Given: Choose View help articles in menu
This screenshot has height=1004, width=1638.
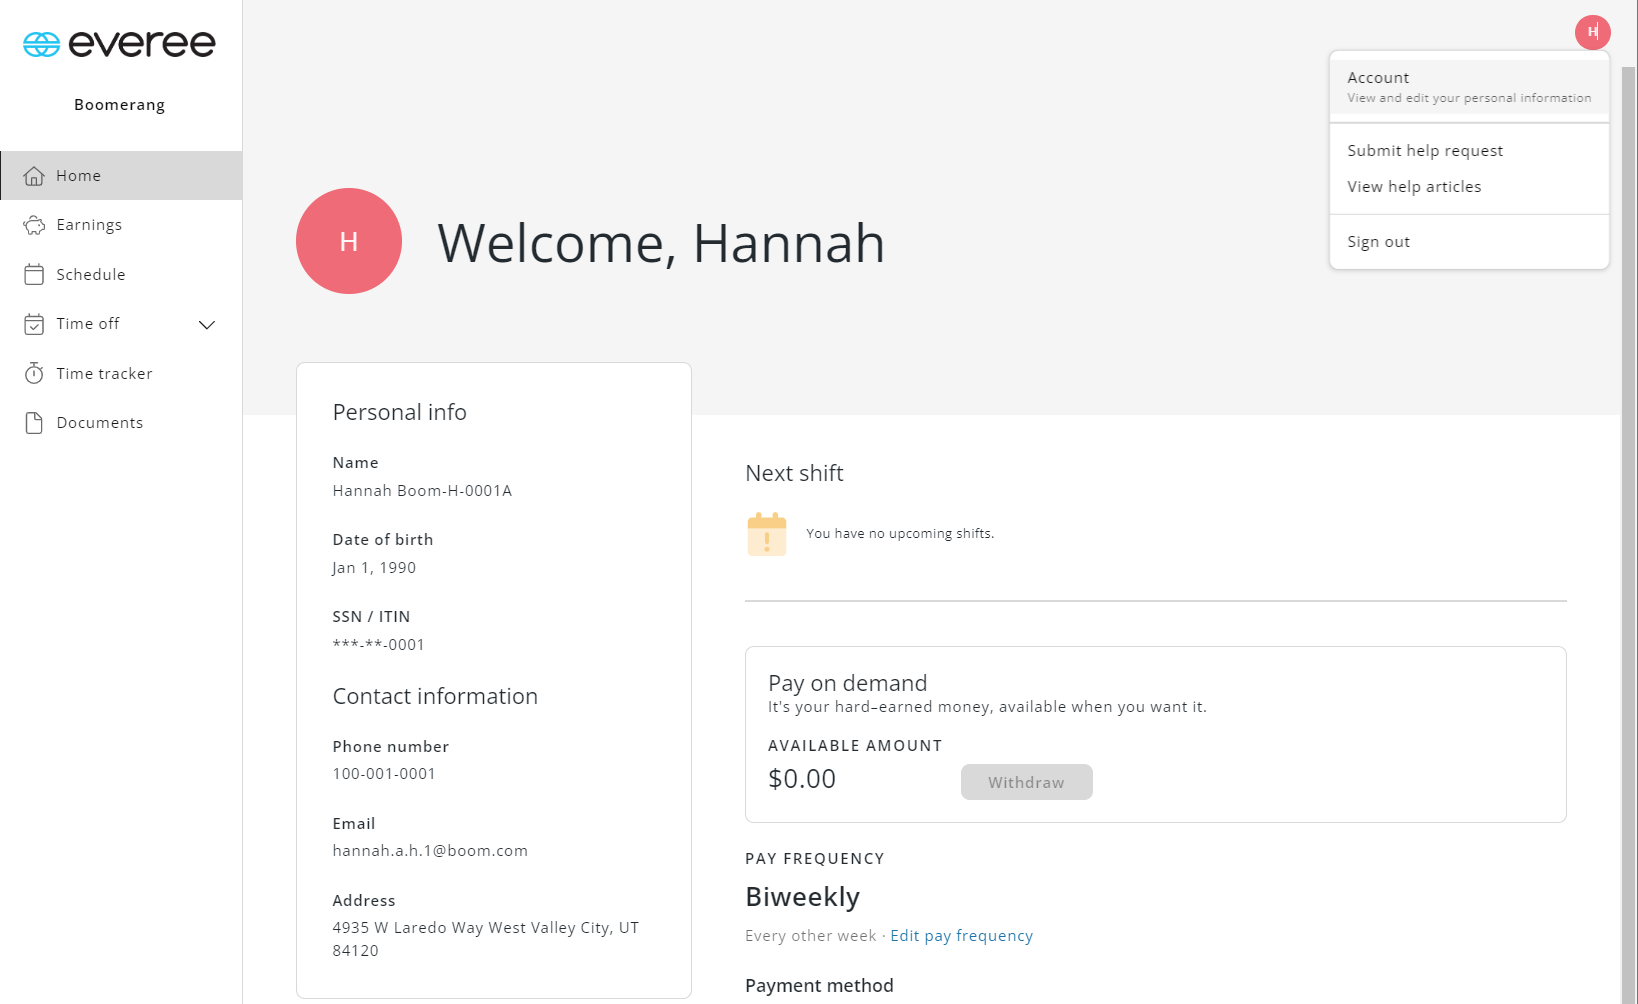Looking at the screenshot, I should coord(1414,187).
